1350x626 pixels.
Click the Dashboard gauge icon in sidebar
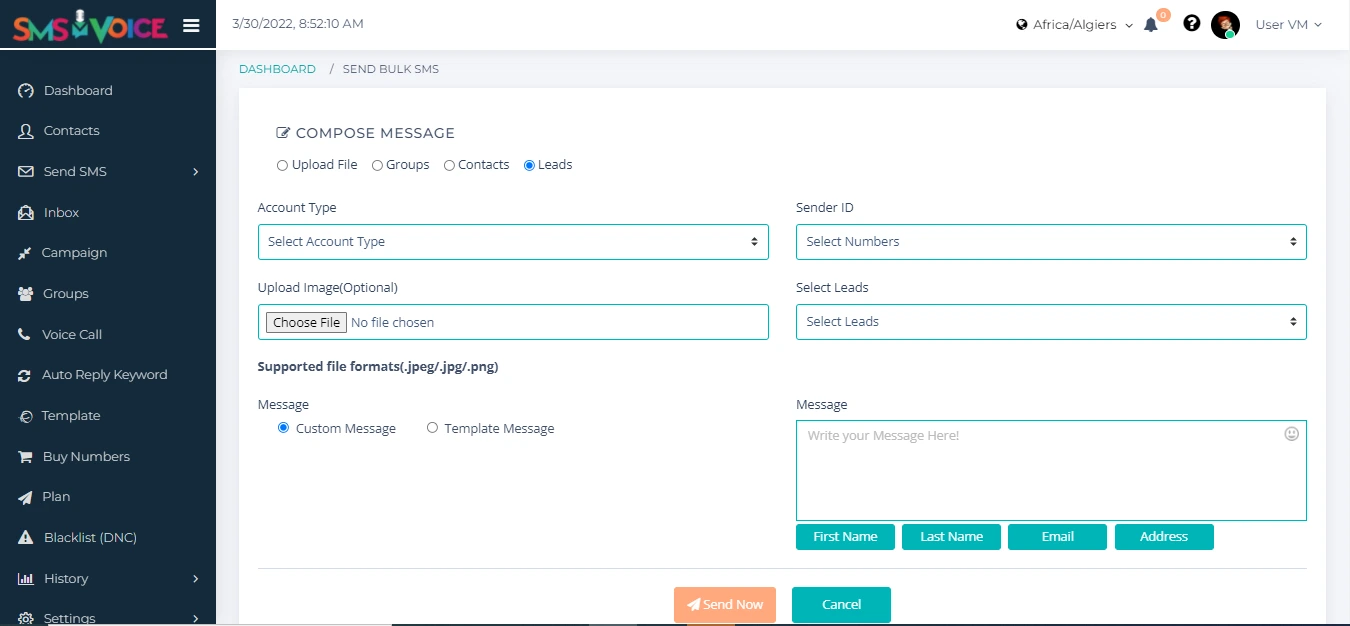[26, 91]
